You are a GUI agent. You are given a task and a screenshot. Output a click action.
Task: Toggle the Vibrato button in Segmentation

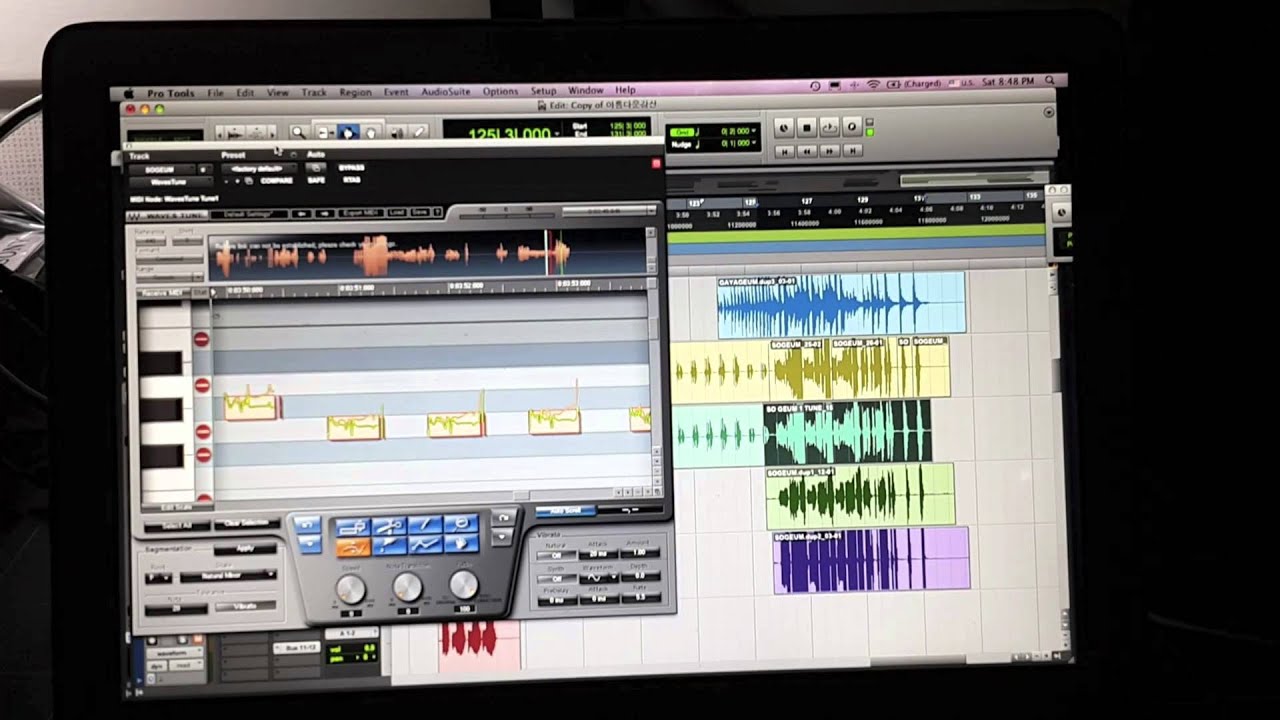[x=245, y=606]
